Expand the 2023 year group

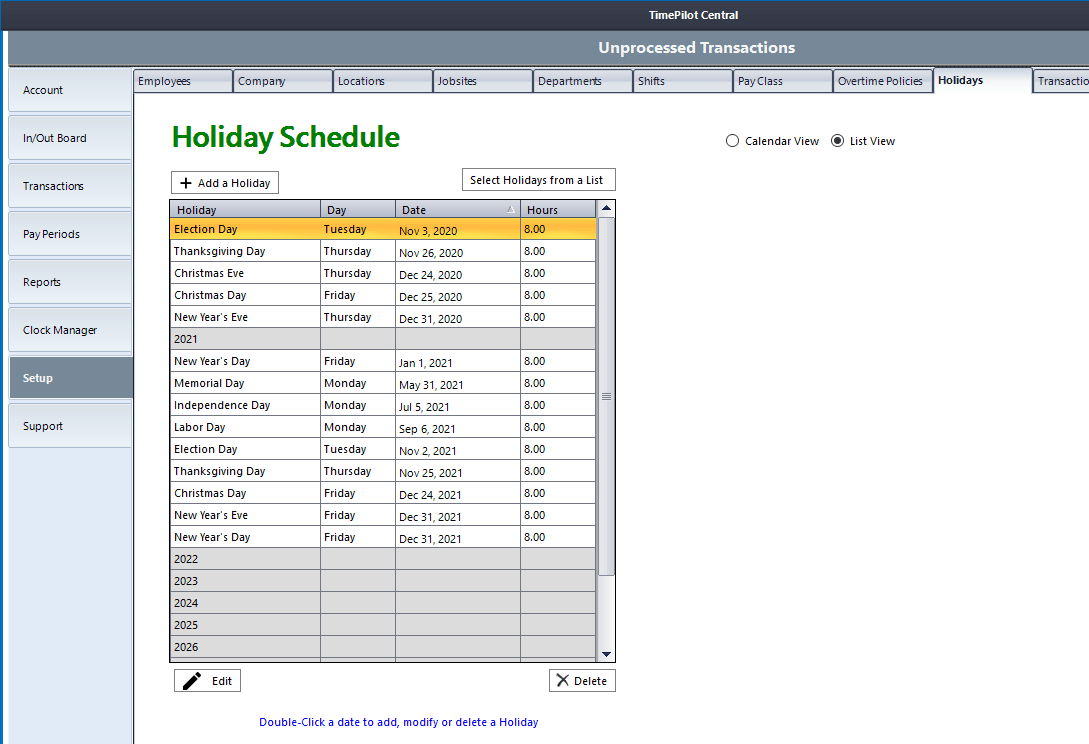coord(245,580)
